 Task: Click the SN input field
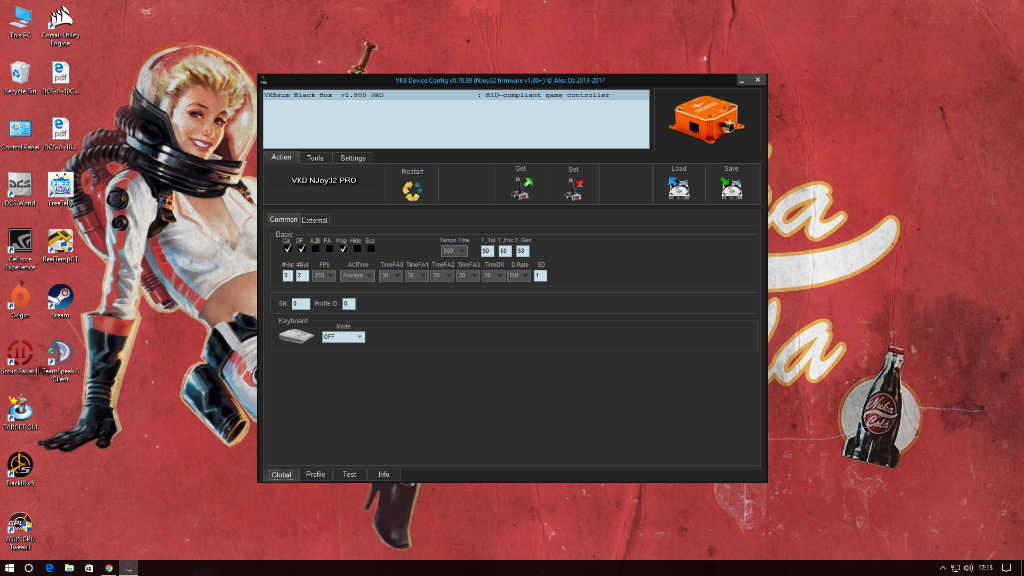(300, 304)
